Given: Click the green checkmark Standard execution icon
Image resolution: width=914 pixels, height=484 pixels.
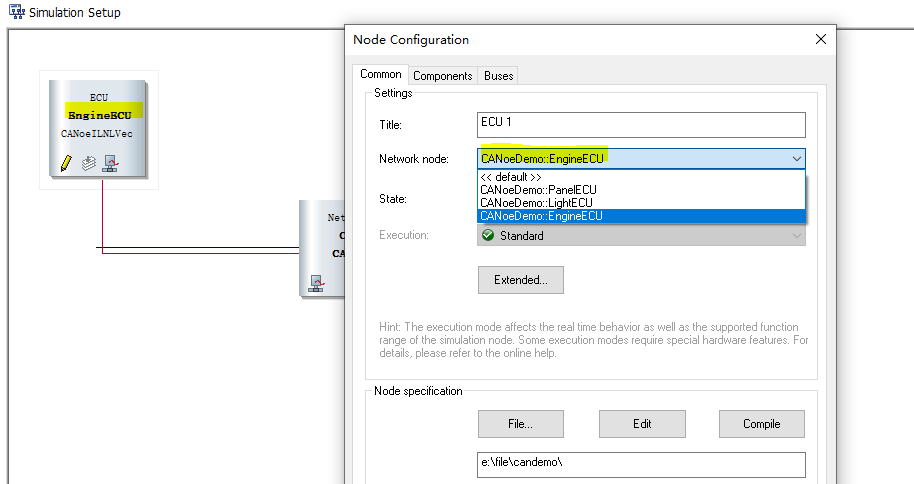Looking at the screenshot, I should click(488, 236).
